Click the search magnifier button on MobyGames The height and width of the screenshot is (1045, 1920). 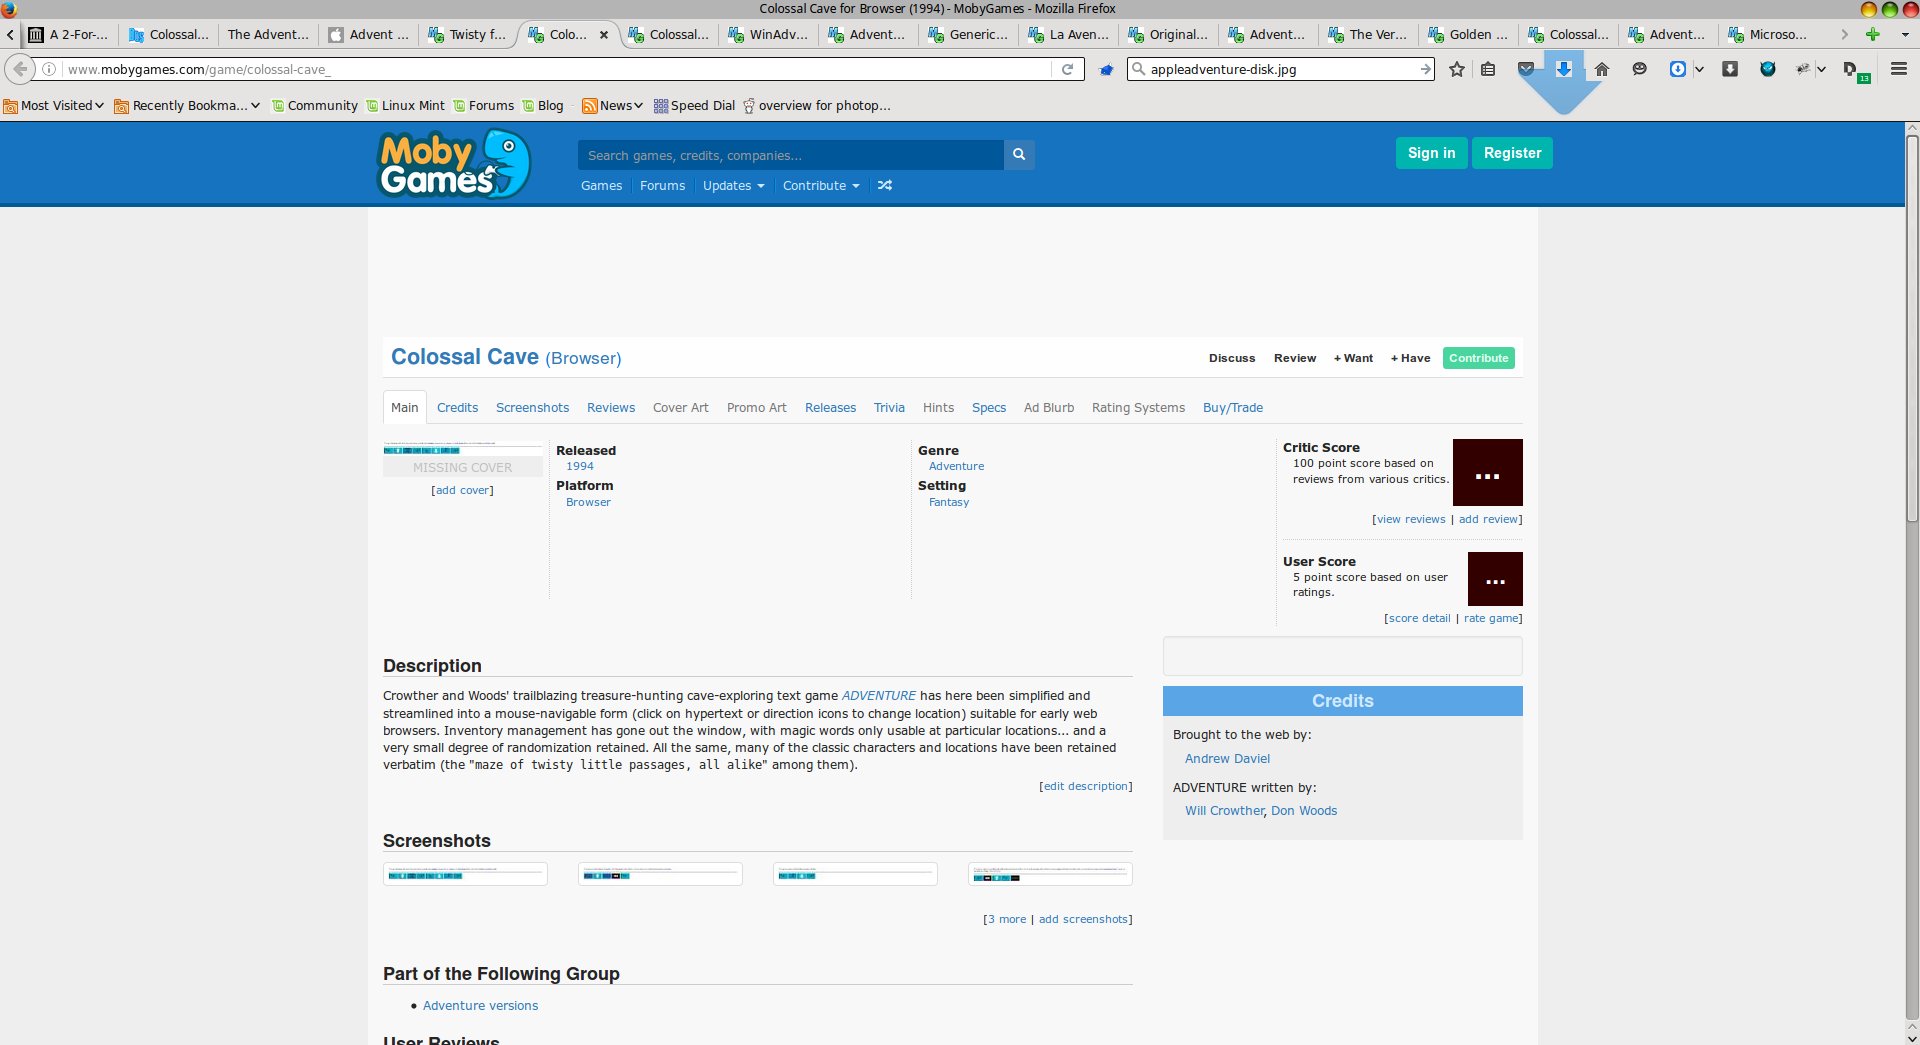1018,155
